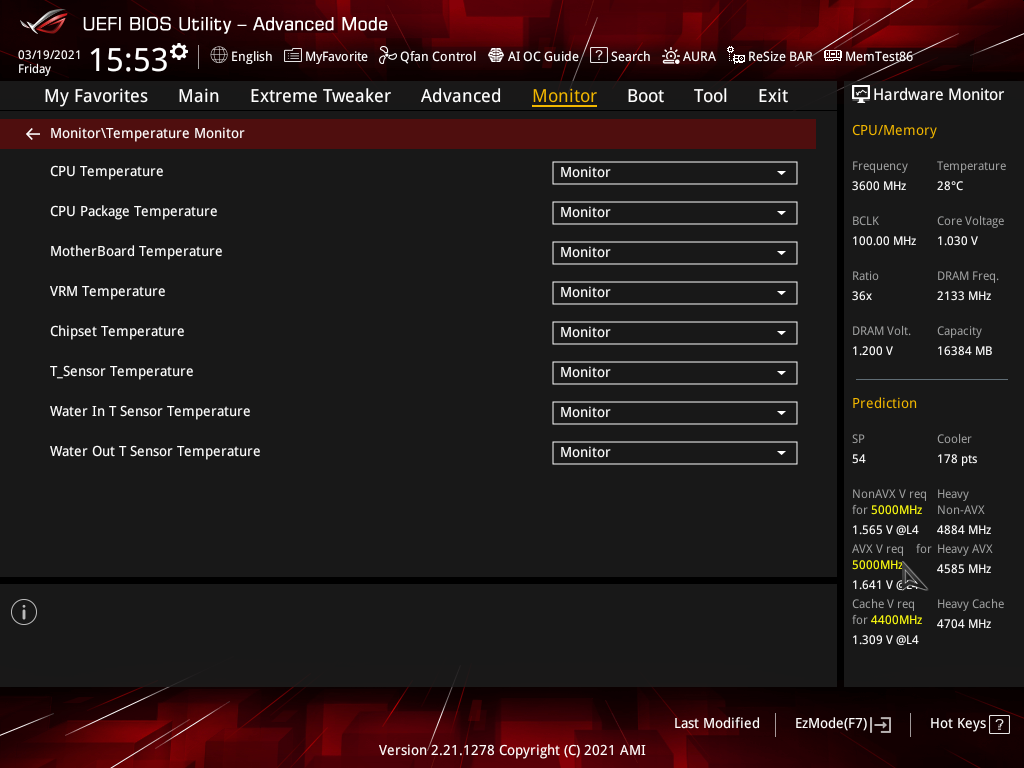This screenshot has height=768, width=1024.
Task: Launch MemTest86 from the top bar
Action: (x=878, y=56)
